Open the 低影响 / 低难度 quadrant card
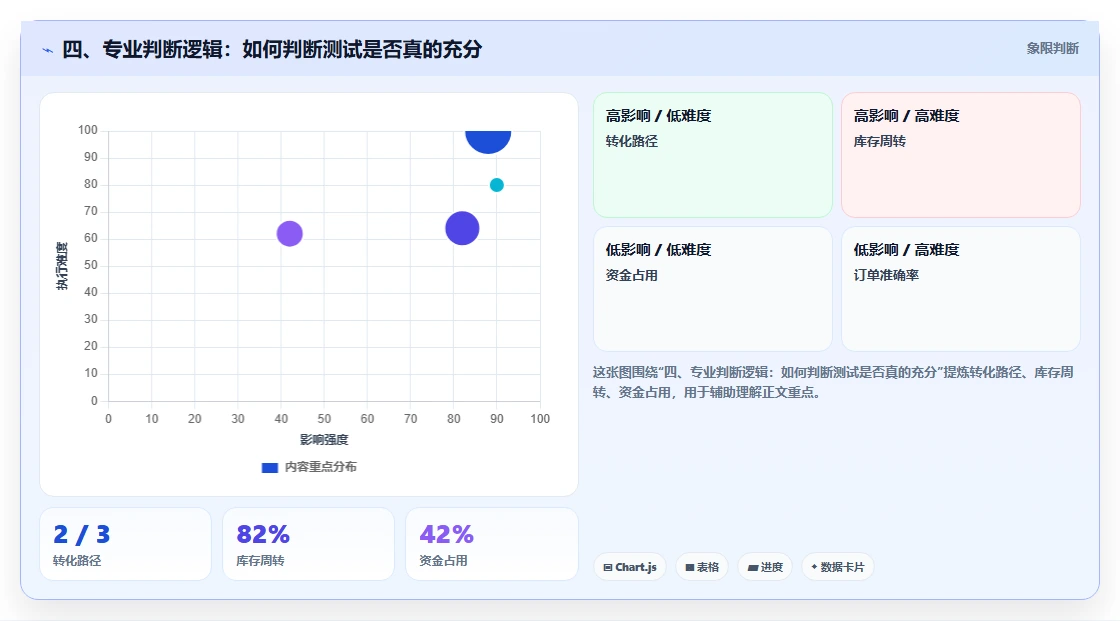 click(713, 289)
